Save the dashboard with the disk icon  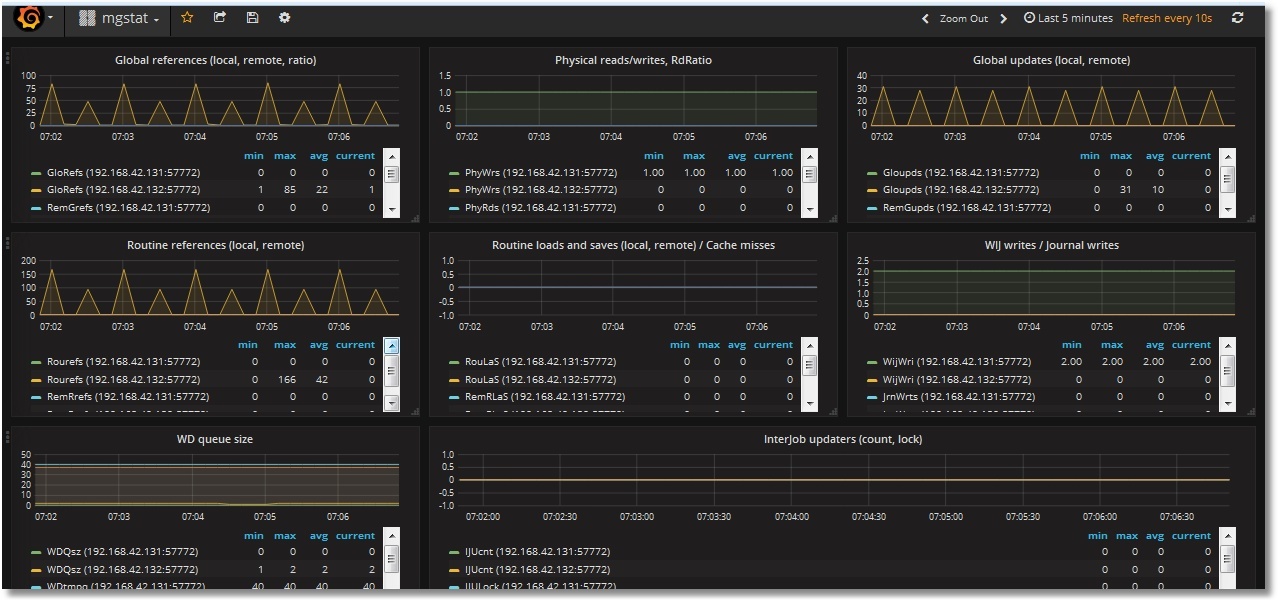pos(251,17)
